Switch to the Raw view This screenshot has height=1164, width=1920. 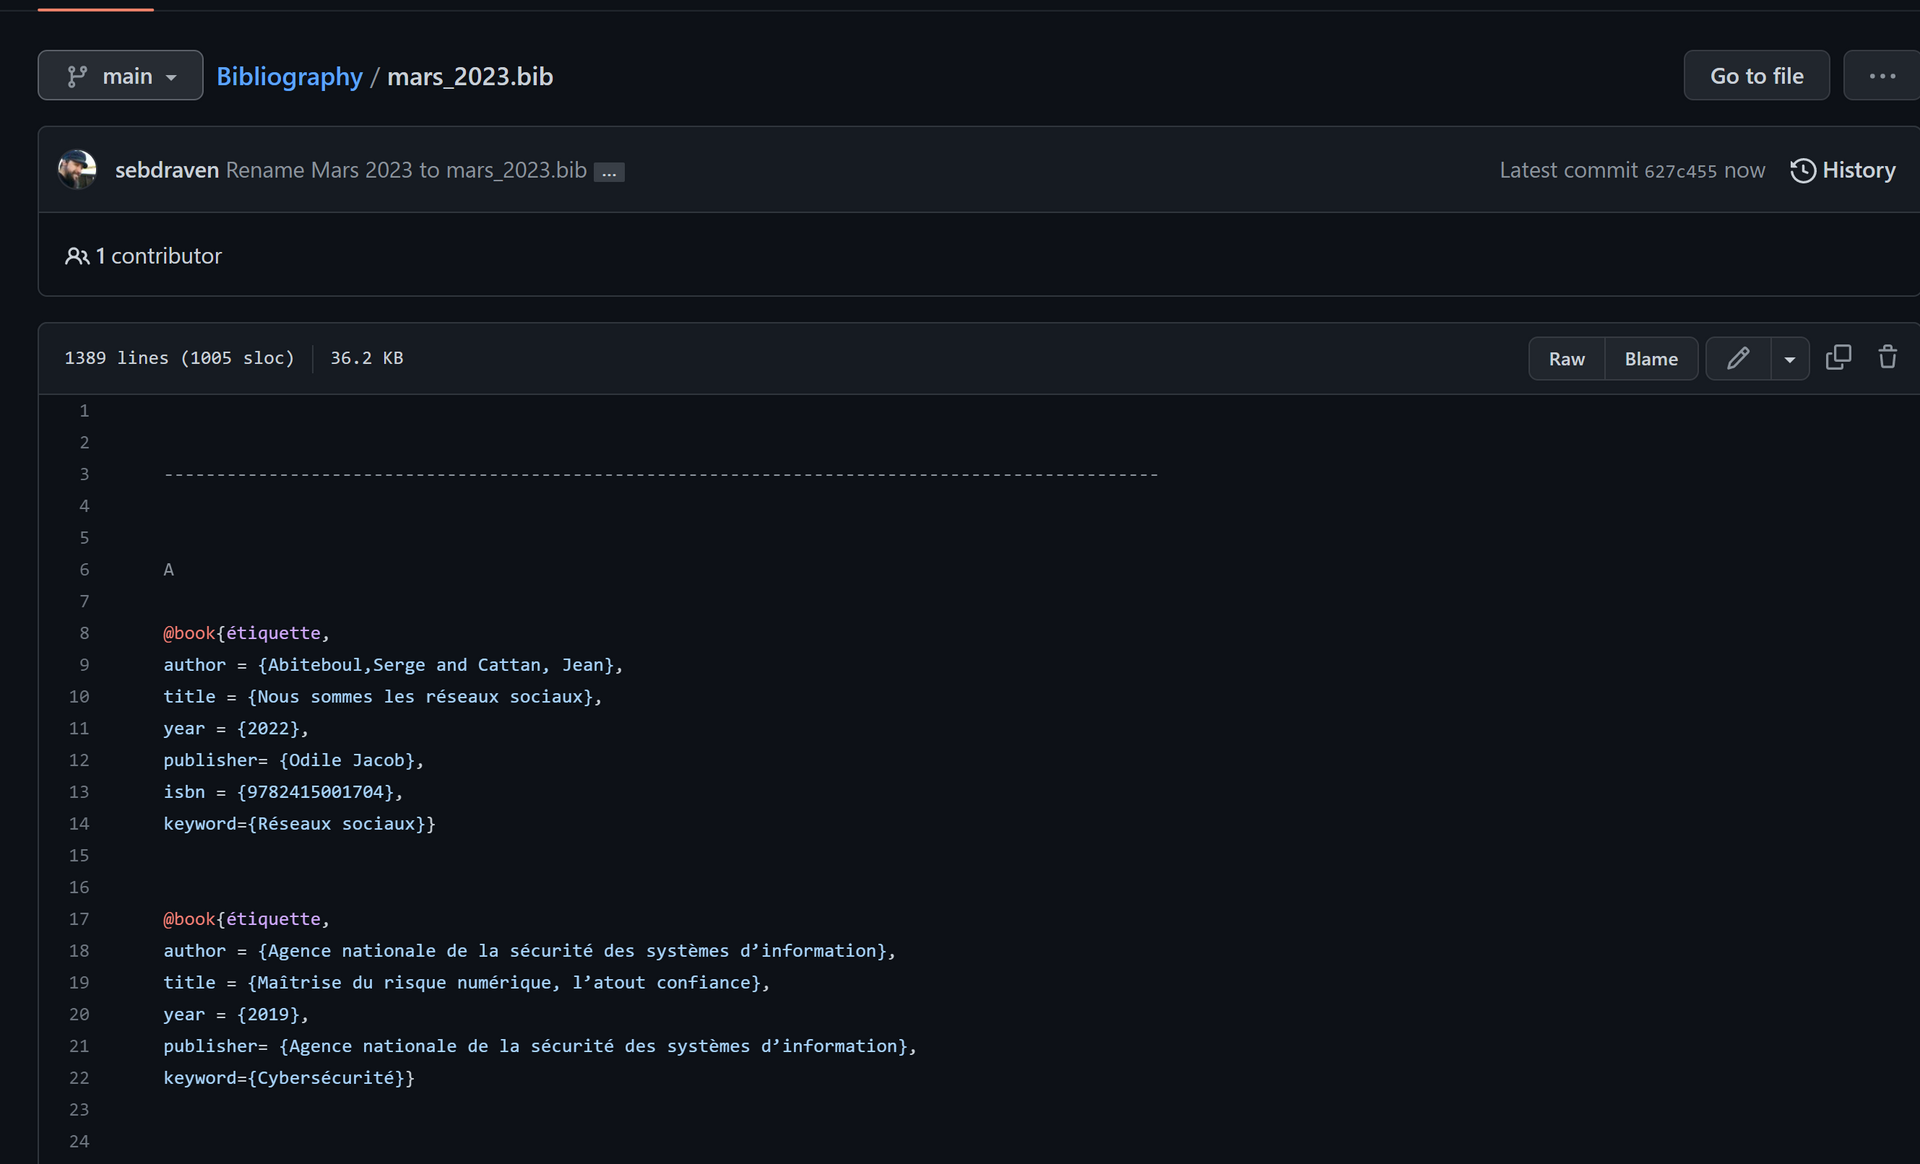pos(1566,358)
